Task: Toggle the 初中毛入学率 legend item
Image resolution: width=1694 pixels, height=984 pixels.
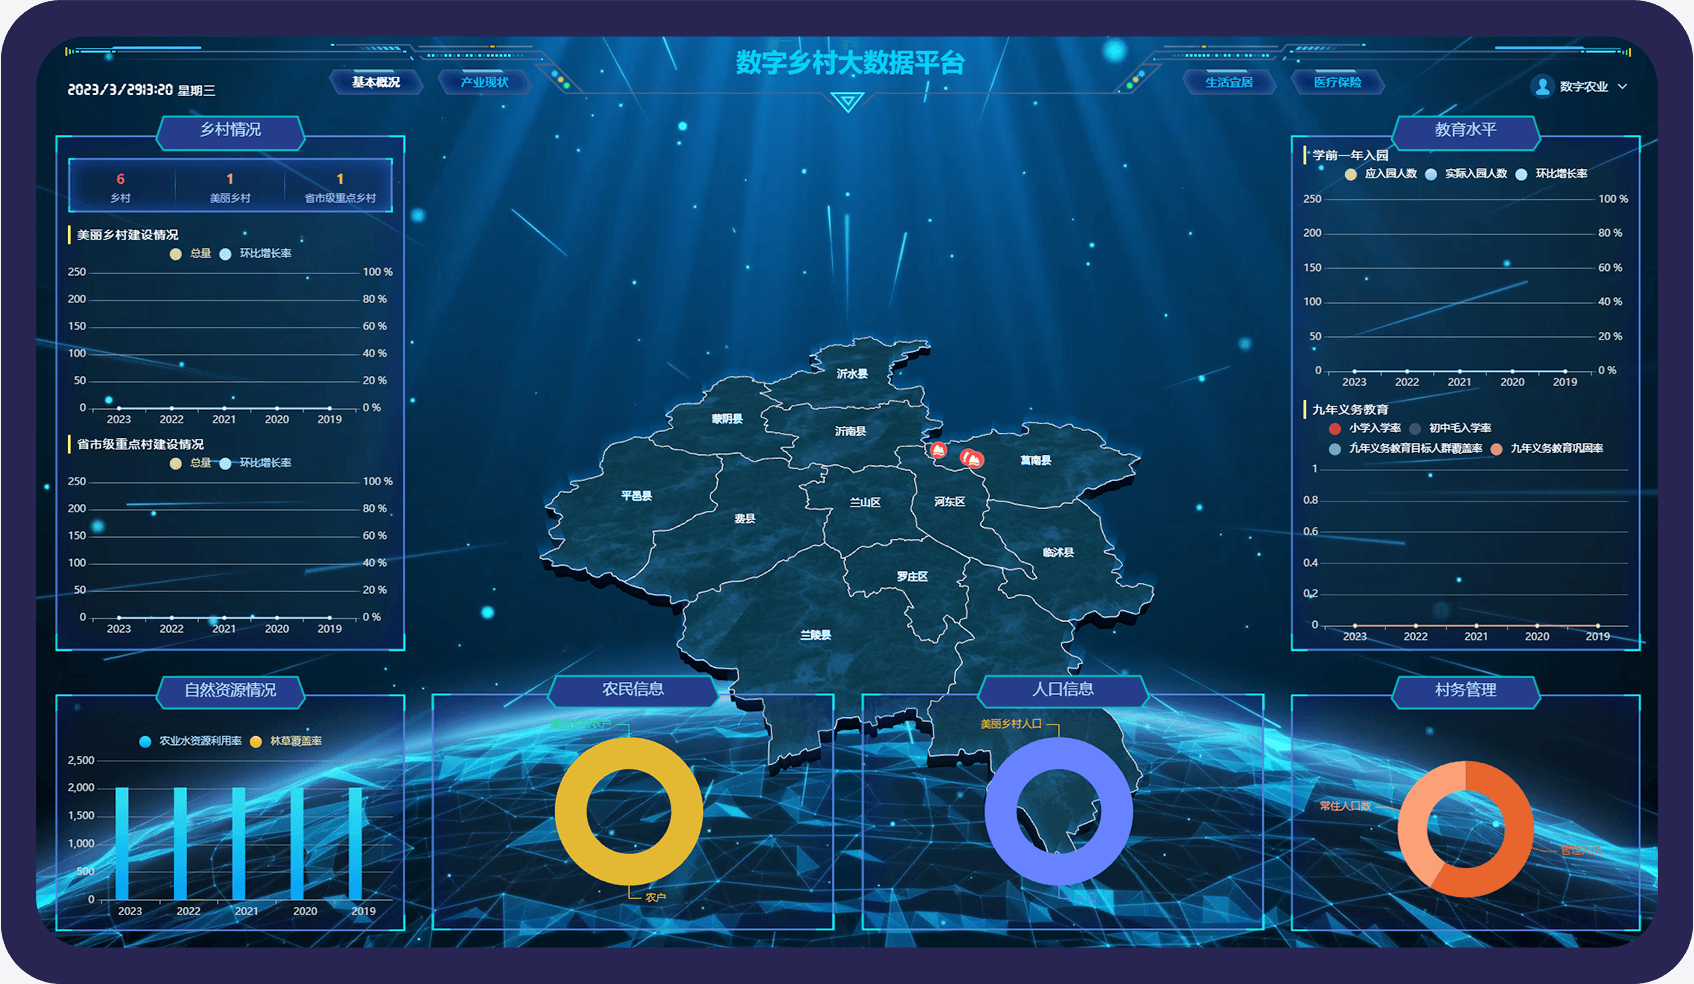Action: coord(1450,428)
